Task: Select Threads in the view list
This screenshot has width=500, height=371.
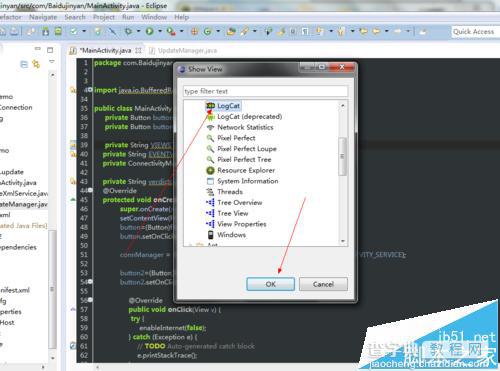Action: point(230,192)
